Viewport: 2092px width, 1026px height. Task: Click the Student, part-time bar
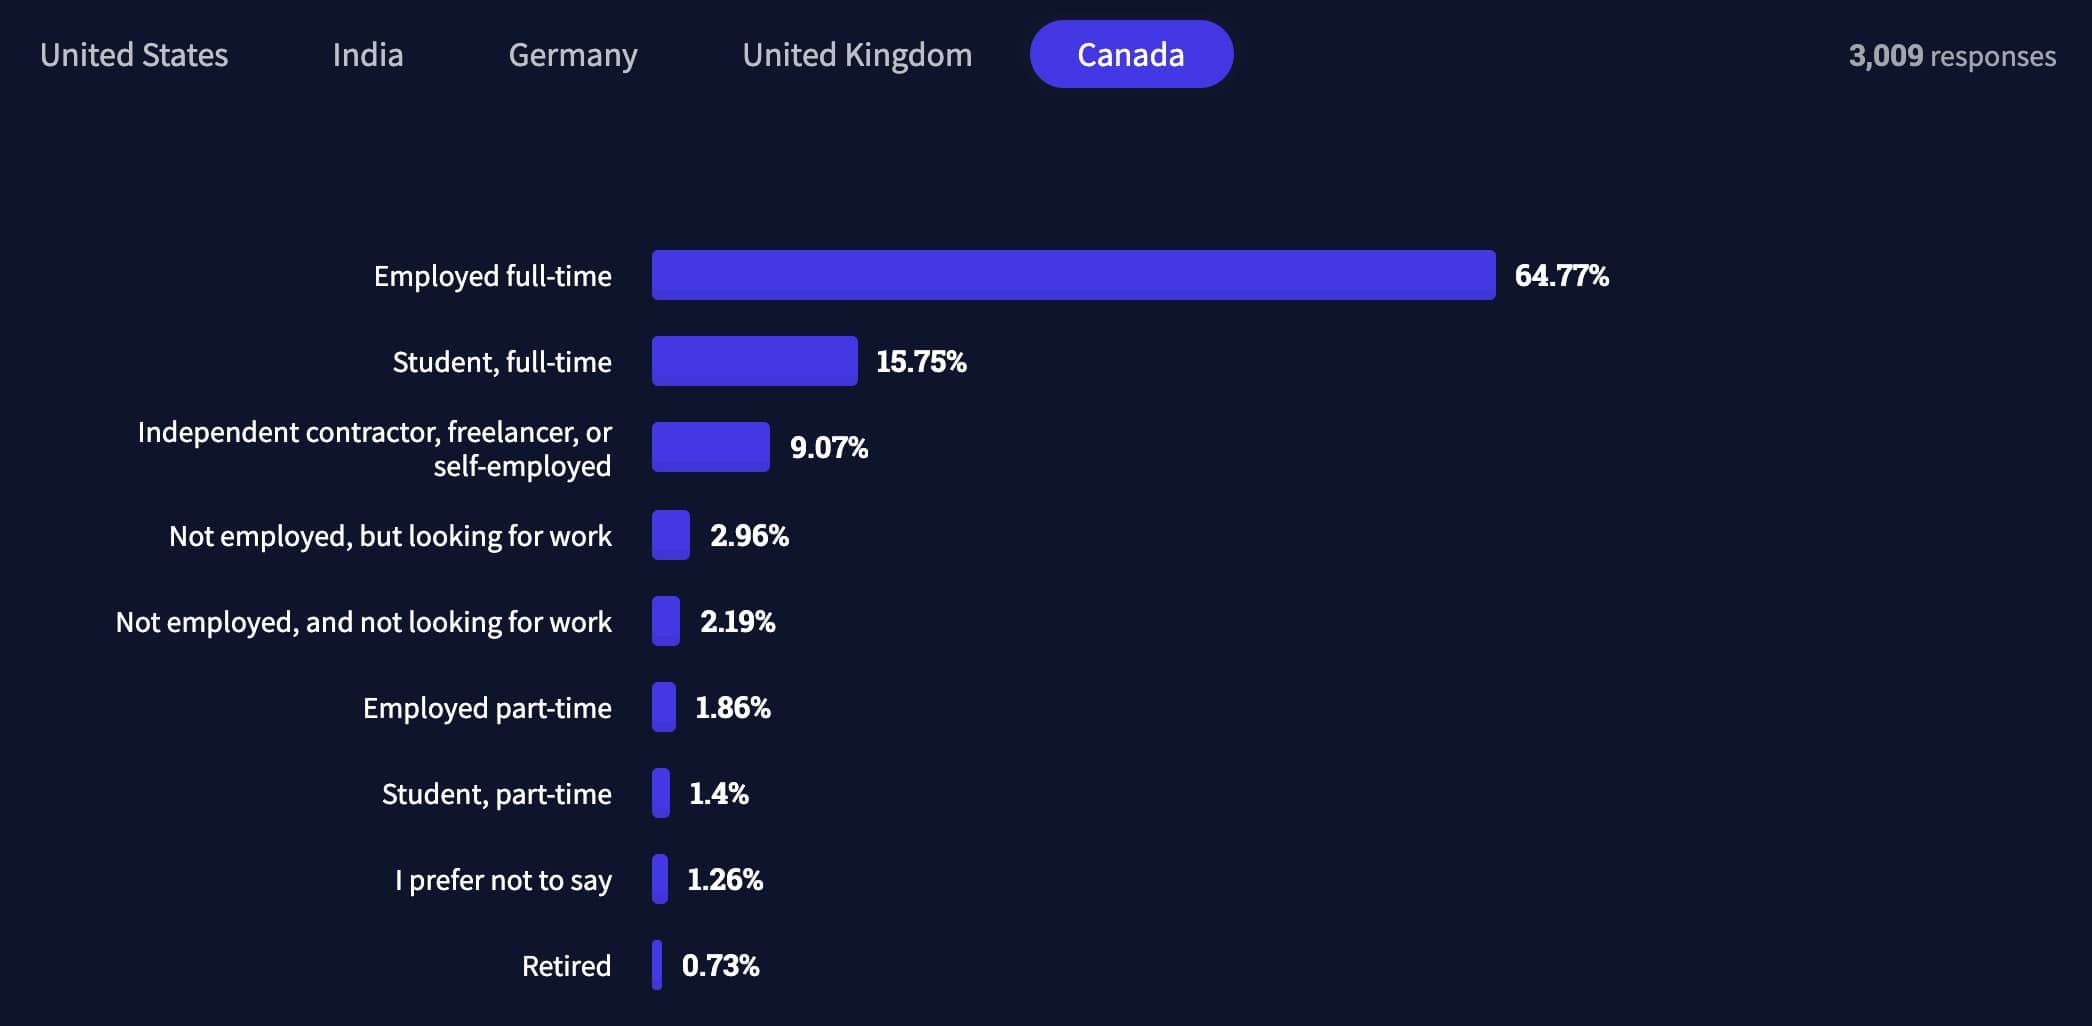pos(661,793)
